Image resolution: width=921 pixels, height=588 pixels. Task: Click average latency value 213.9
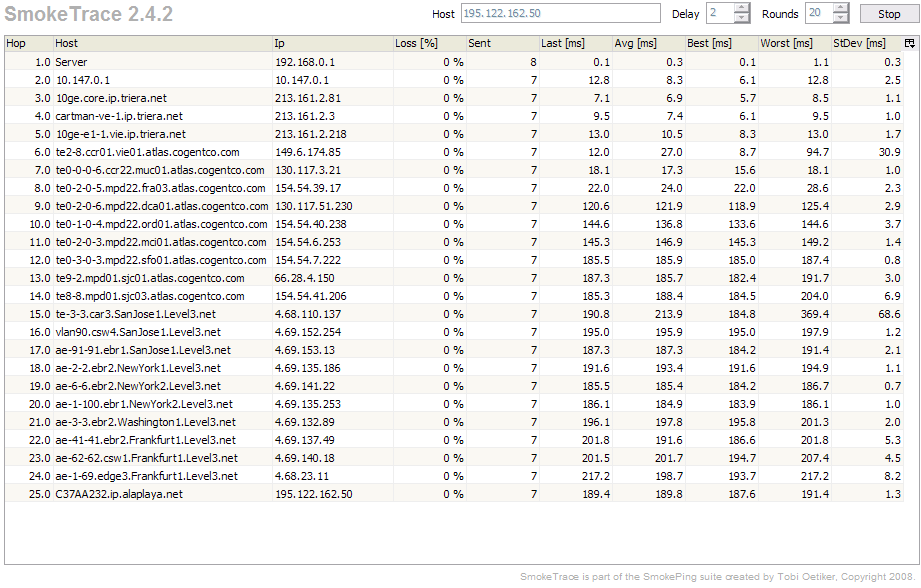coord(669,314)
